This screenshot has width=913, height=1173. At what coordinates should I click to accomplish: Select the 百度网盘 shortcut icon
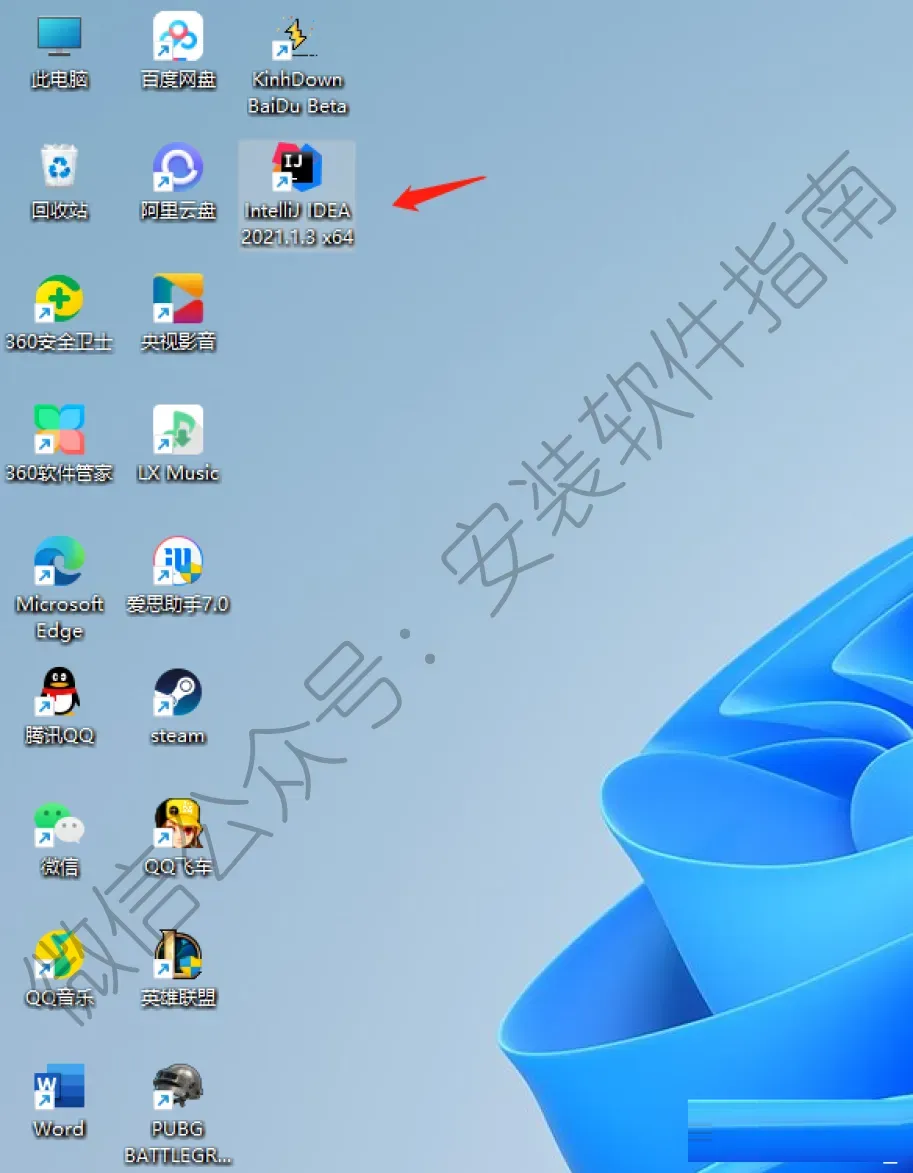178,36
